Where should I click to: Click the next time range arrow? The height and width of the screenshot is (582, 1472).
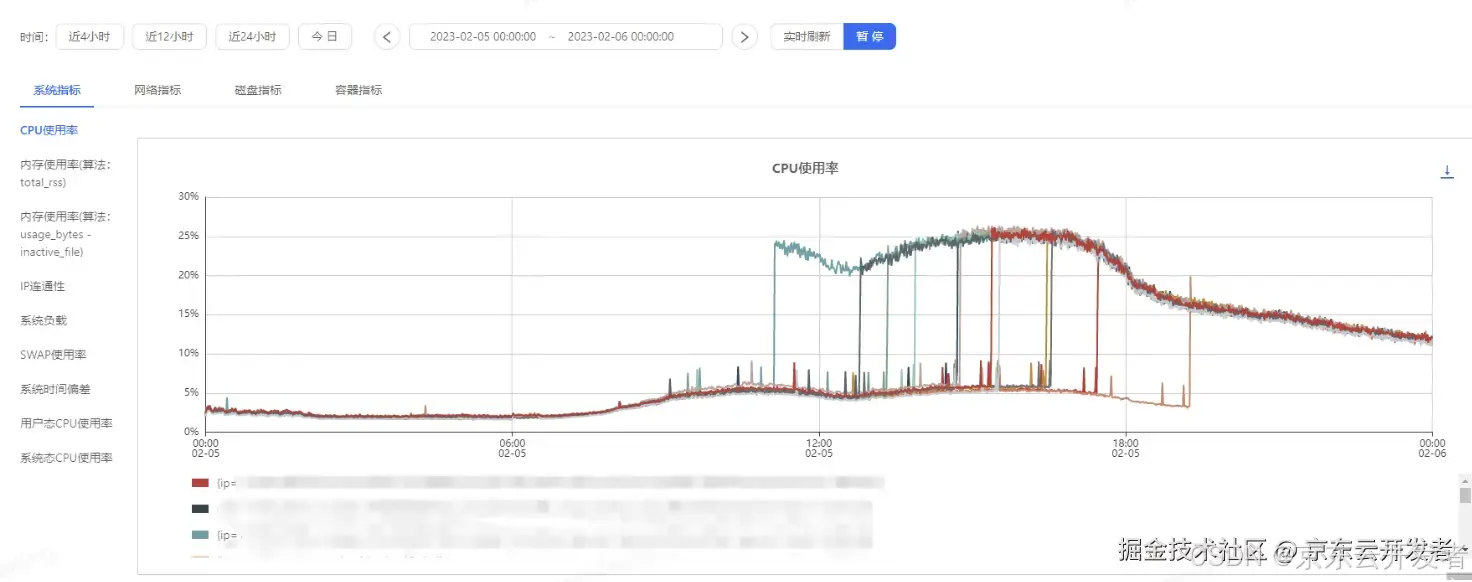[x=744, y=37]
